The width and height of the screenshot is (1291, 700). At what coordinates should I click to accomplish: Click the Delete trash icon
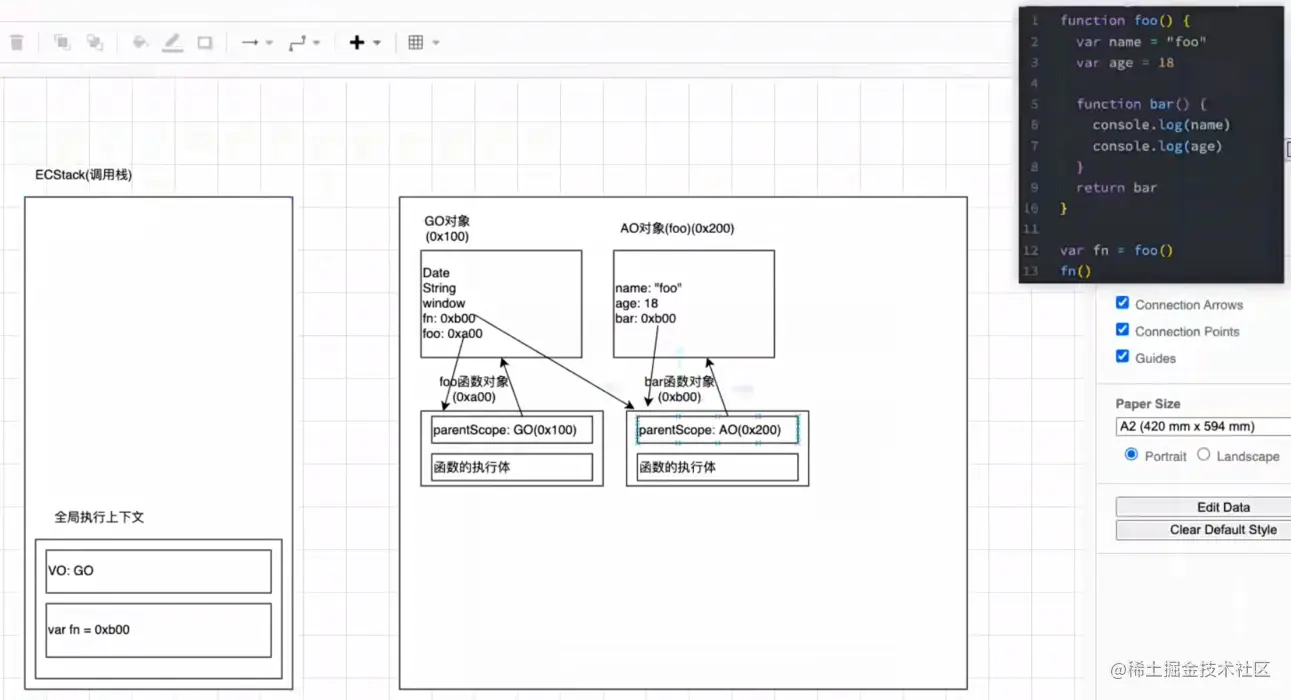tap(16, 42)
